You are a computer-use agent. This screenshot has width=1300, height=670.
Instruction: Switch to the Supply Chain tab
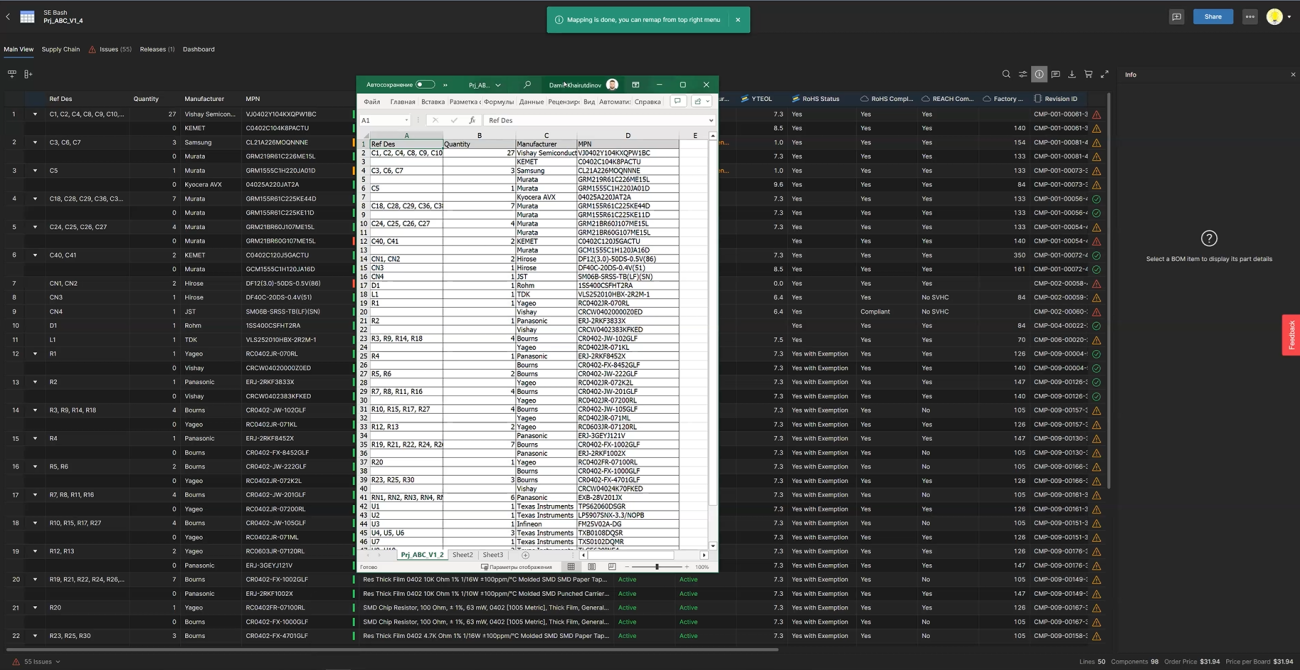click(x=60, y=49)
